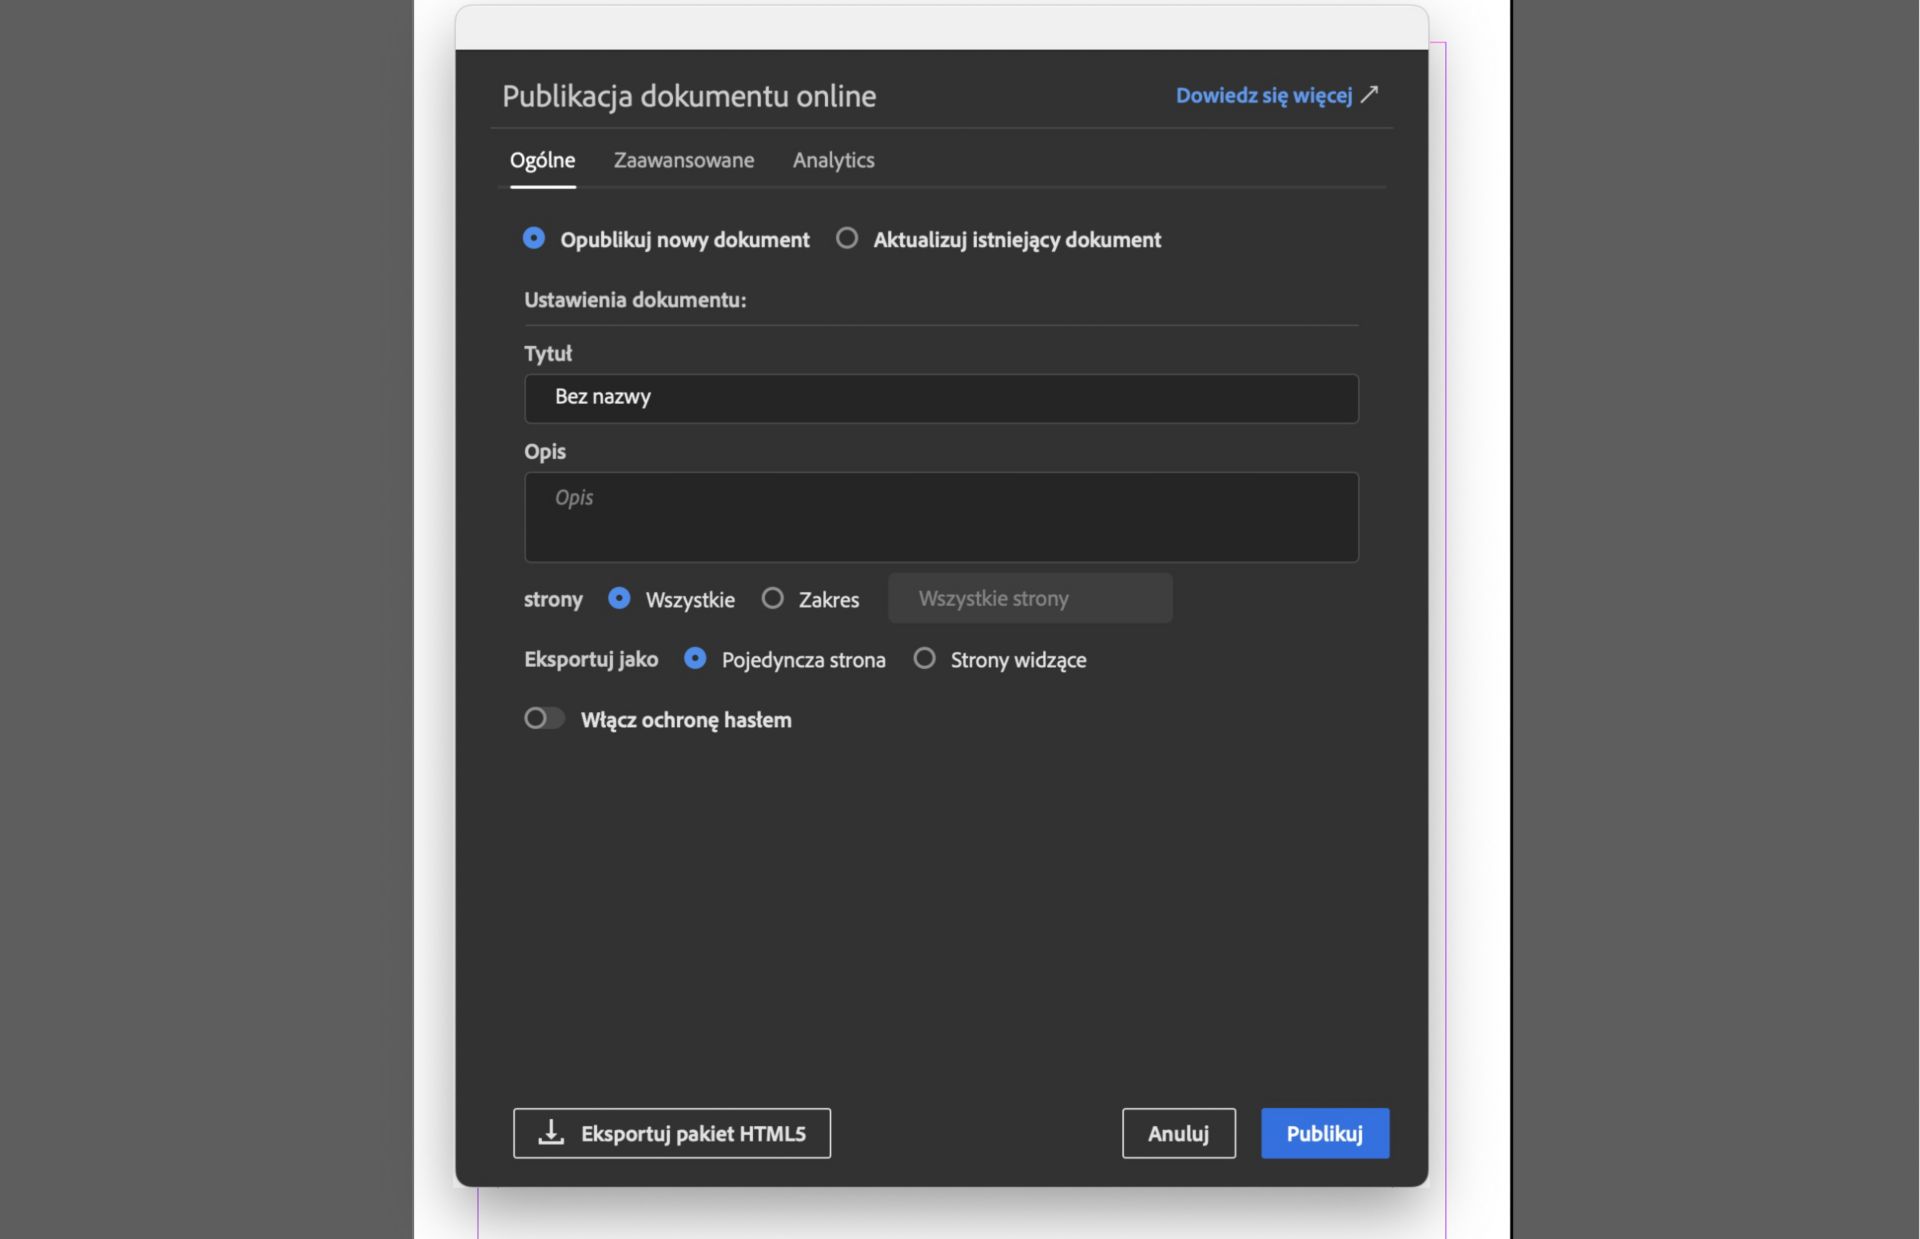Viewport: 1920px width, 1239px height.
Task: Click into the Opis description text area
Action: pyautogui.click(x=940, y=517)
